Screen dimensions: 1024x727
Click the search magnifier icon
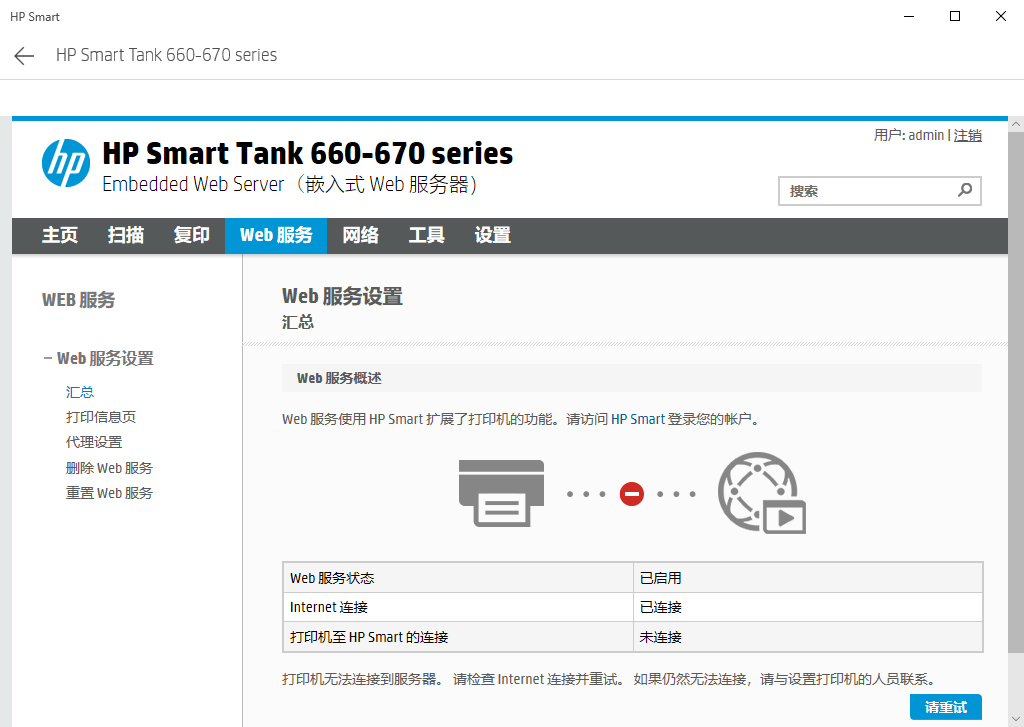tap(963, 189)
